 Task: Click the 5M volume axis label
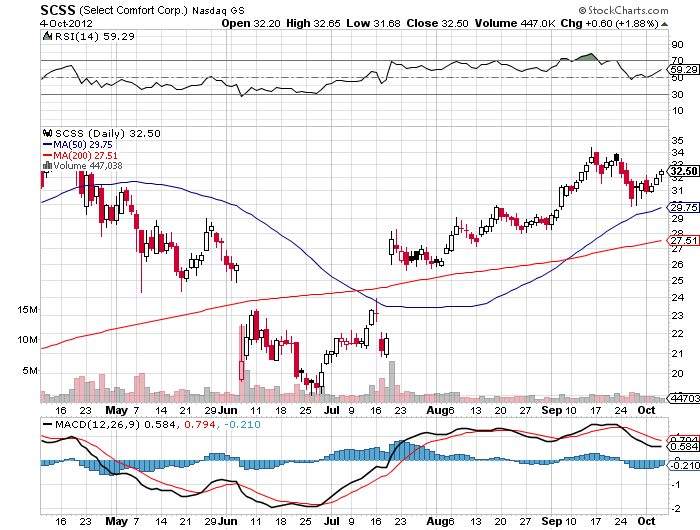[30, 371]
